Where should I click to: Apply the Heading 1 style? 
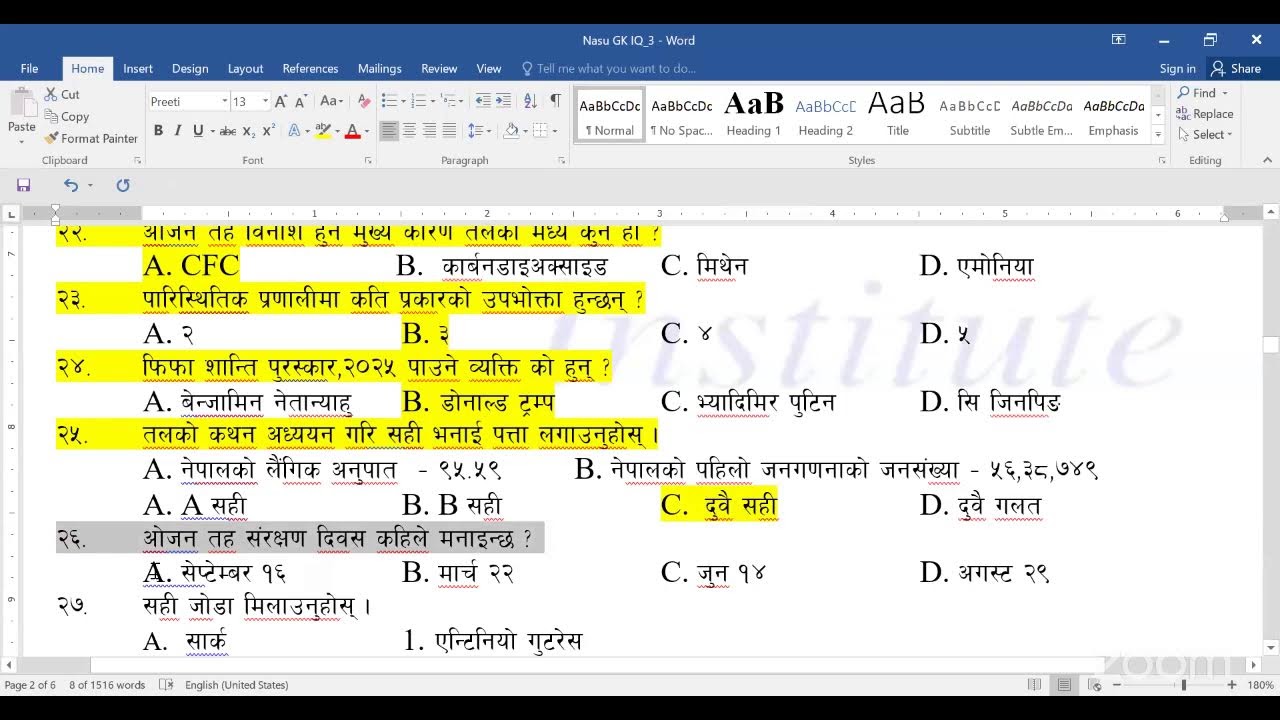[753, 116]
